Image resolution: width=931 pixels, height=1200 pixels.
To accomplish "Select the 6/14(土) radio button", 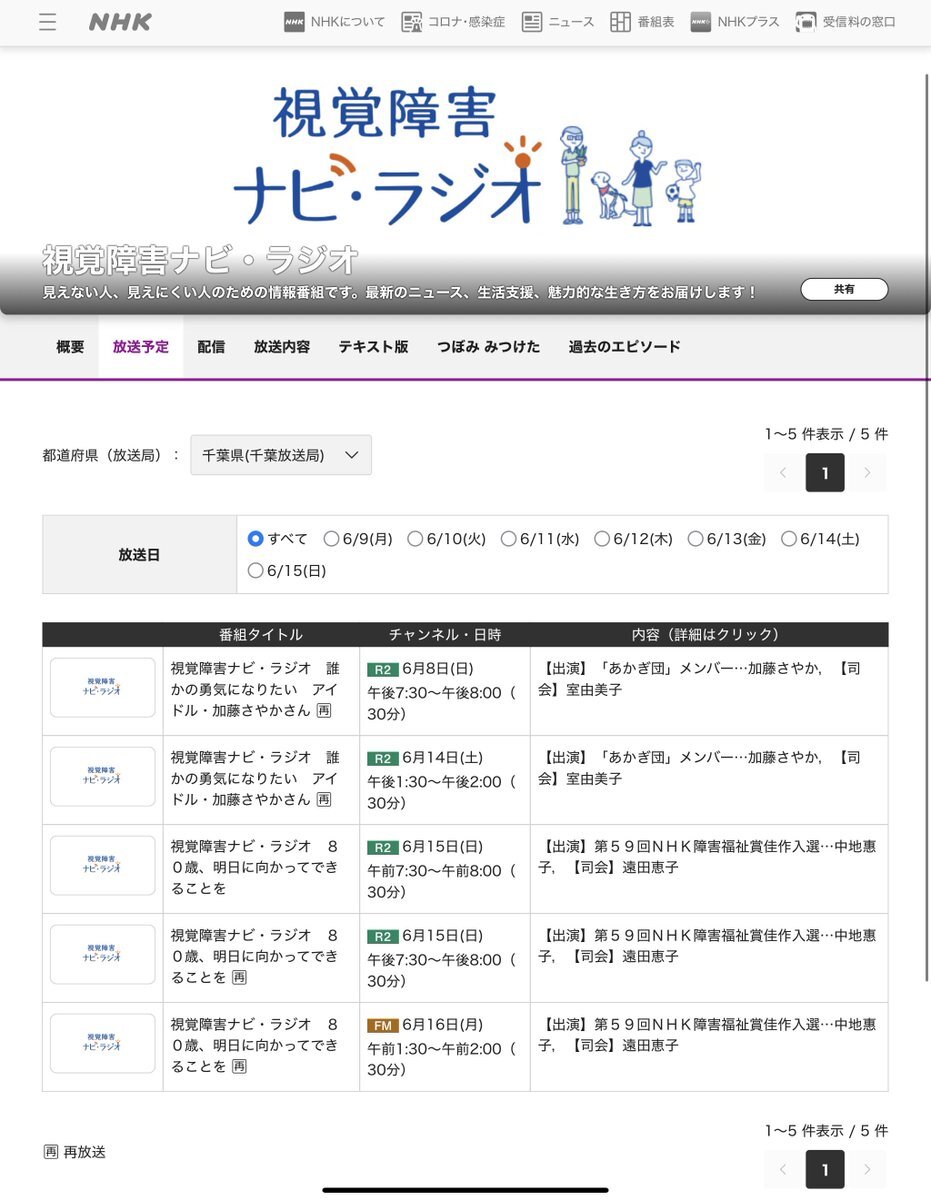I will pos(789,539).
